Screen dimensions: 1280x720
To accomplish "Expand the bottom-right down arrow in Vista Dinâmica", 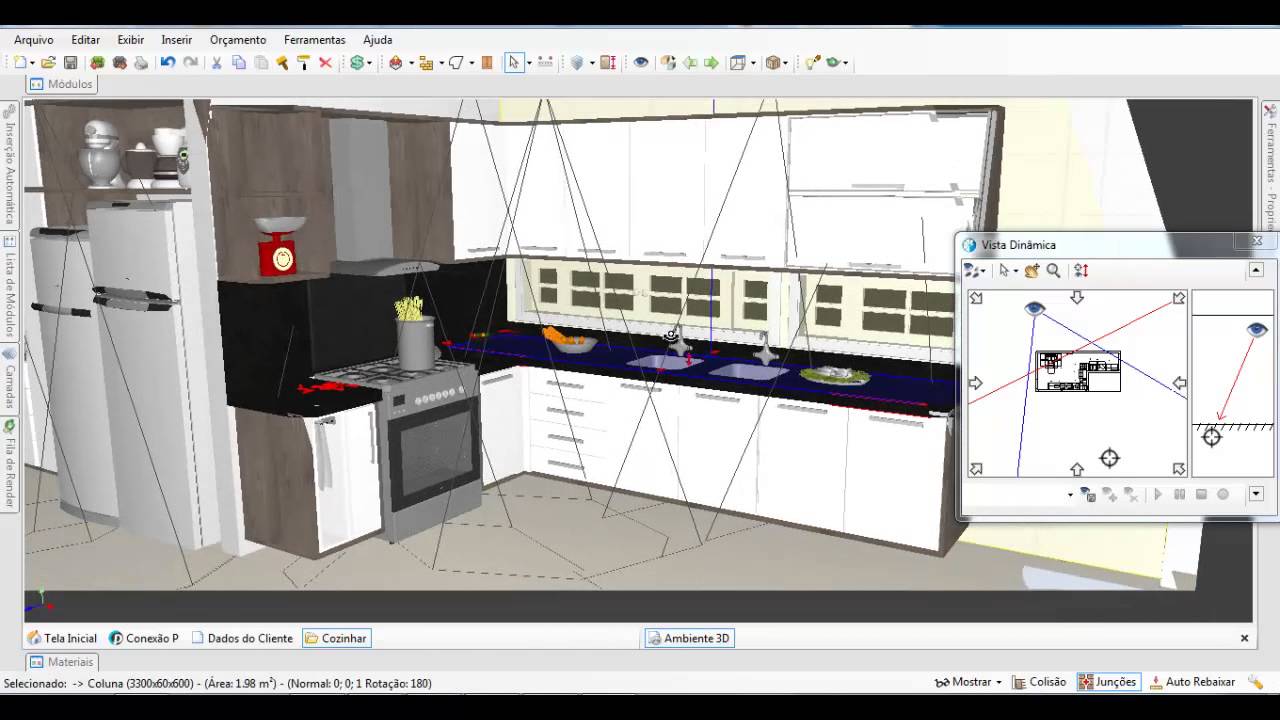I will [x=1256, y=494].
